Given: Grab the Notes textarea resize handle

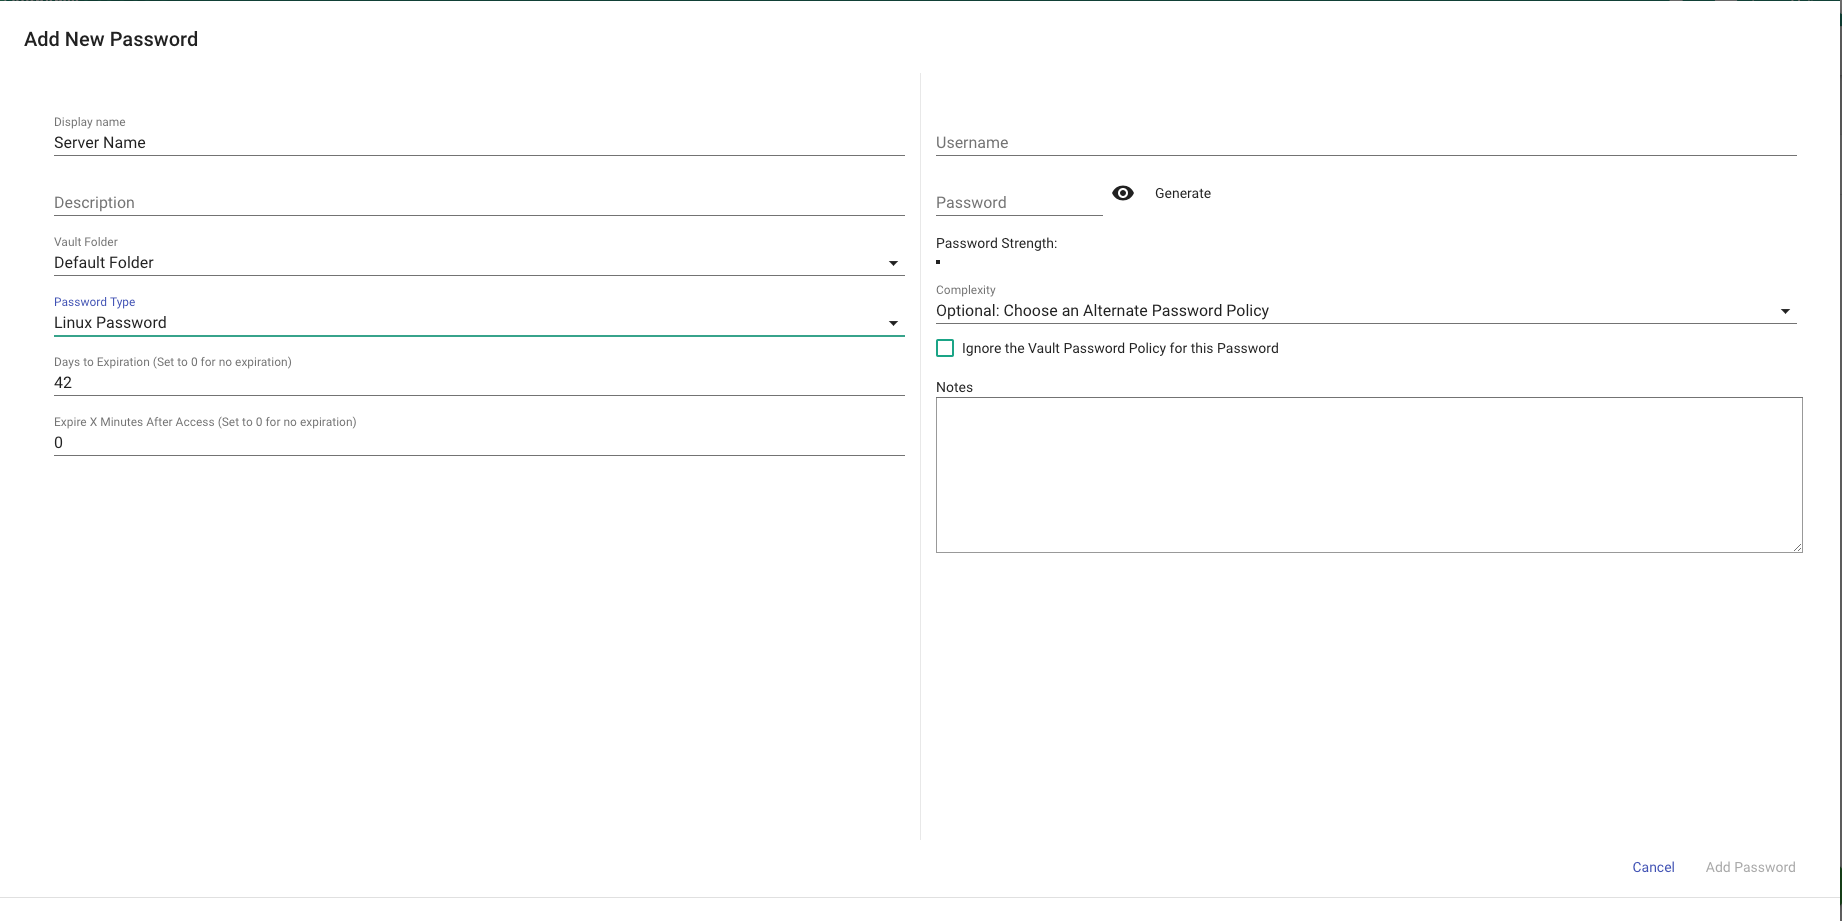Looking at the screenshot, I should (1797, 547).
